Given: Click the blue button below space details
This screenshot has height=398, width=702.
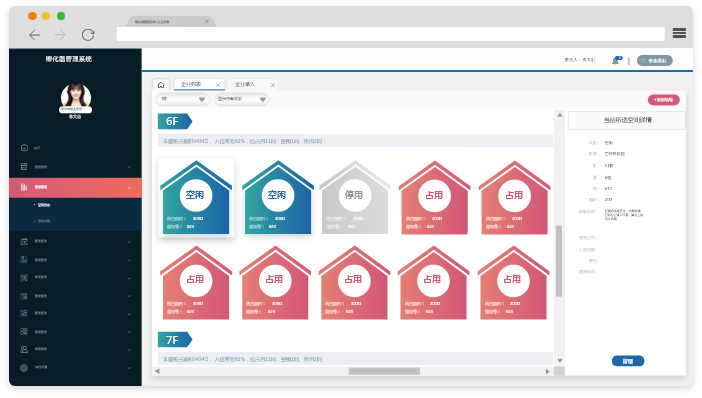Looking at the screenshot, I should tap(628, 361).
